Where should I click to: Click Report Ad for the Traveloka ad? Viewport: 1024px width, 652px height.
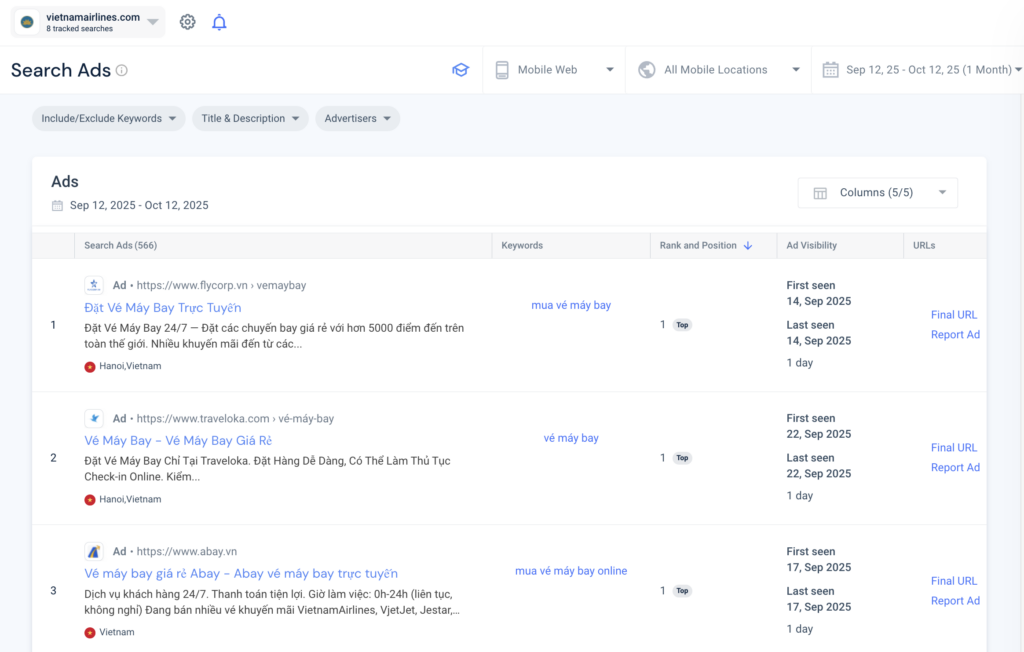954,468
